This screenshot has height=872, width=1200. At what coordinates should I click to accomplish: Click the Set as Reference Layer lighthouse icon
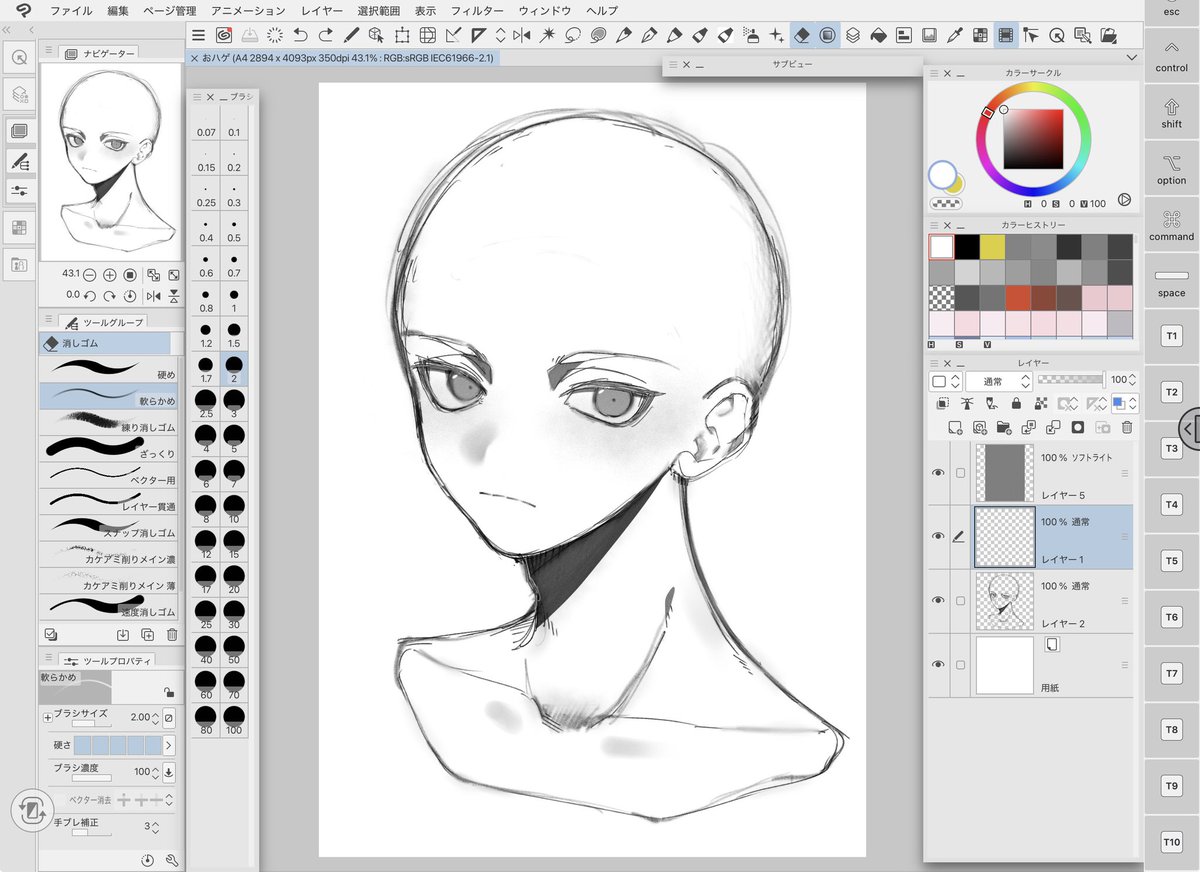click(x=967, y=404)
